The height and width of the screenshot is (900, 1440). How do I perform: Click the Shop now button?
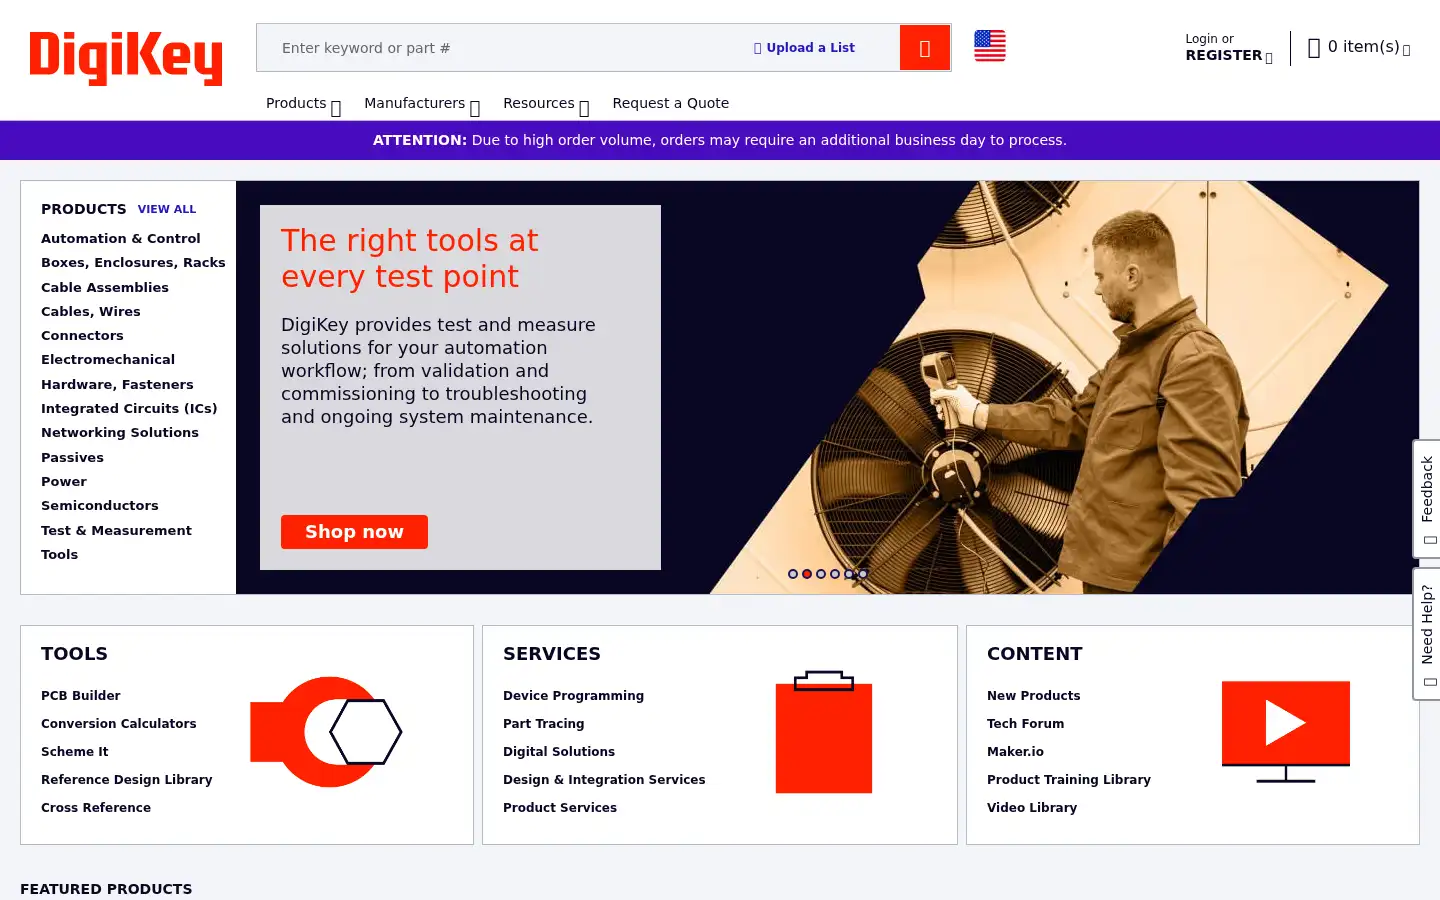pyautogui.click(x=354, y=532)
